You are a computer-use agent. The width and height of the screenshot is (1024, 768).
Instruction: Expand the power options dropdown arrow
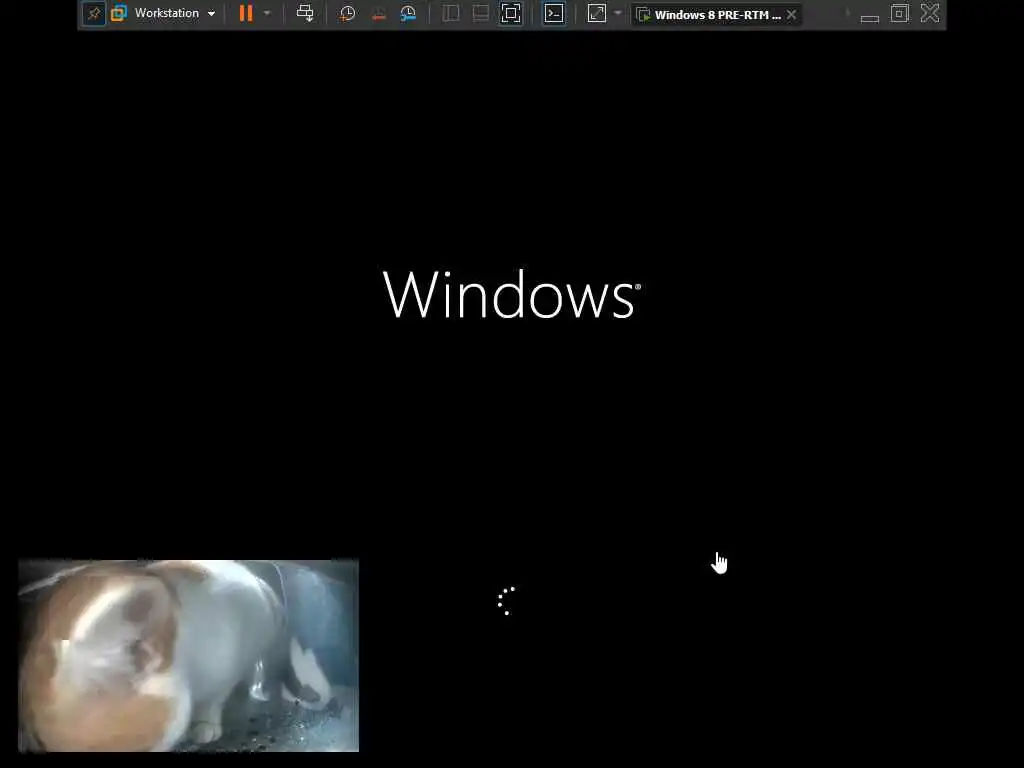tap(267, 13)
